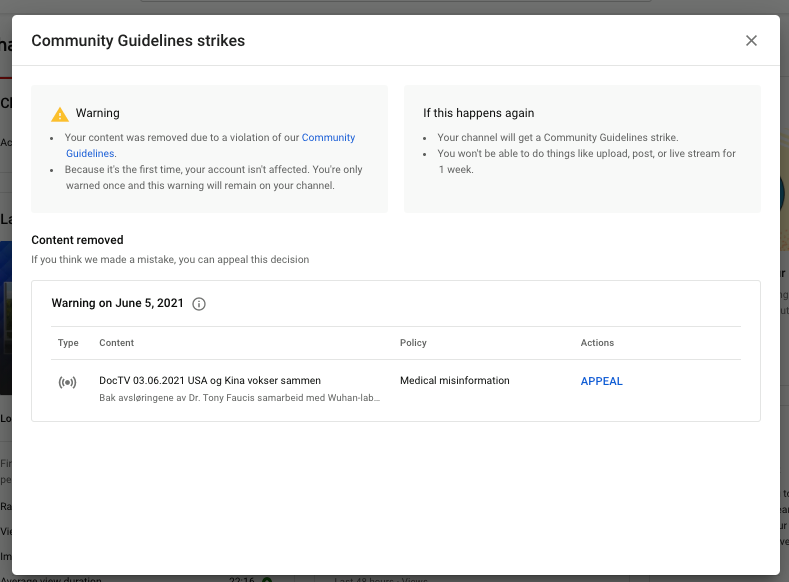Click the Medical misinformation policy text
789x582 pixels.
pos(454,380)
